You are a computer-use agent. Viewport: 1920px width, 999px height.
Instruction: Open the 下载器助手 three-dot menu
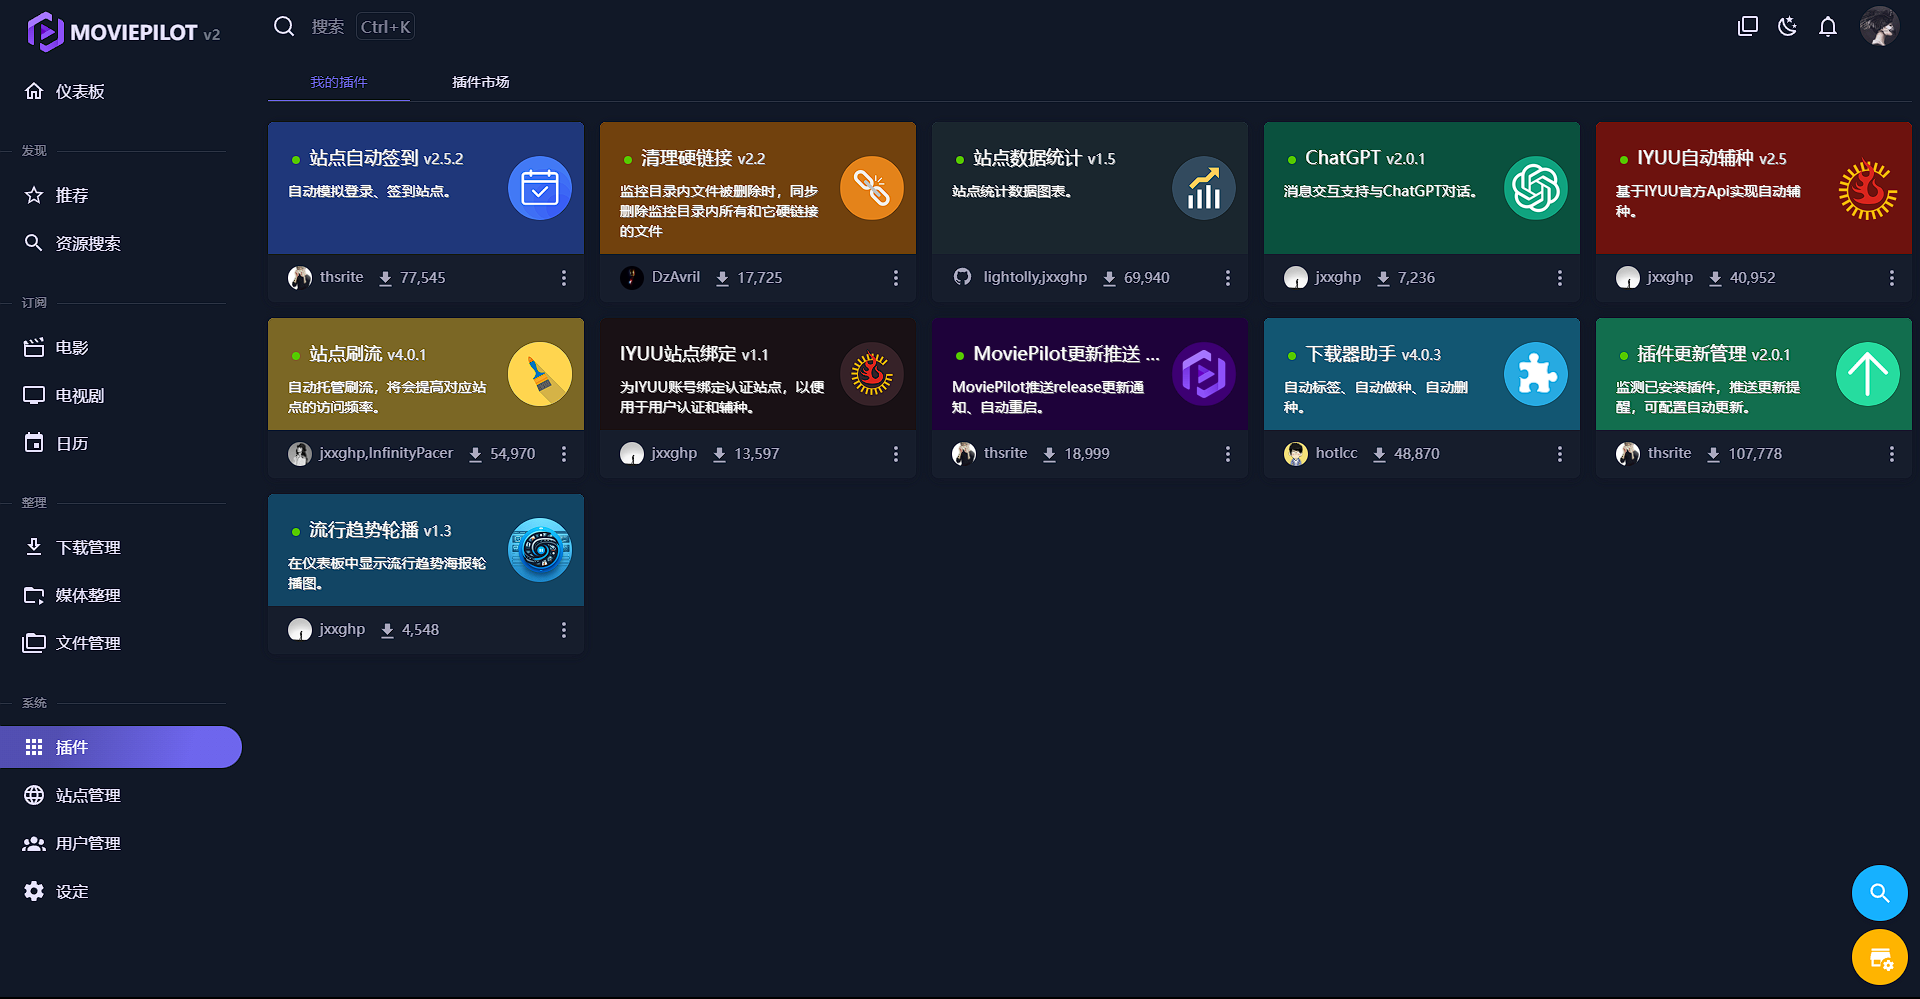pyautogui.click(x=1560, y=454)
